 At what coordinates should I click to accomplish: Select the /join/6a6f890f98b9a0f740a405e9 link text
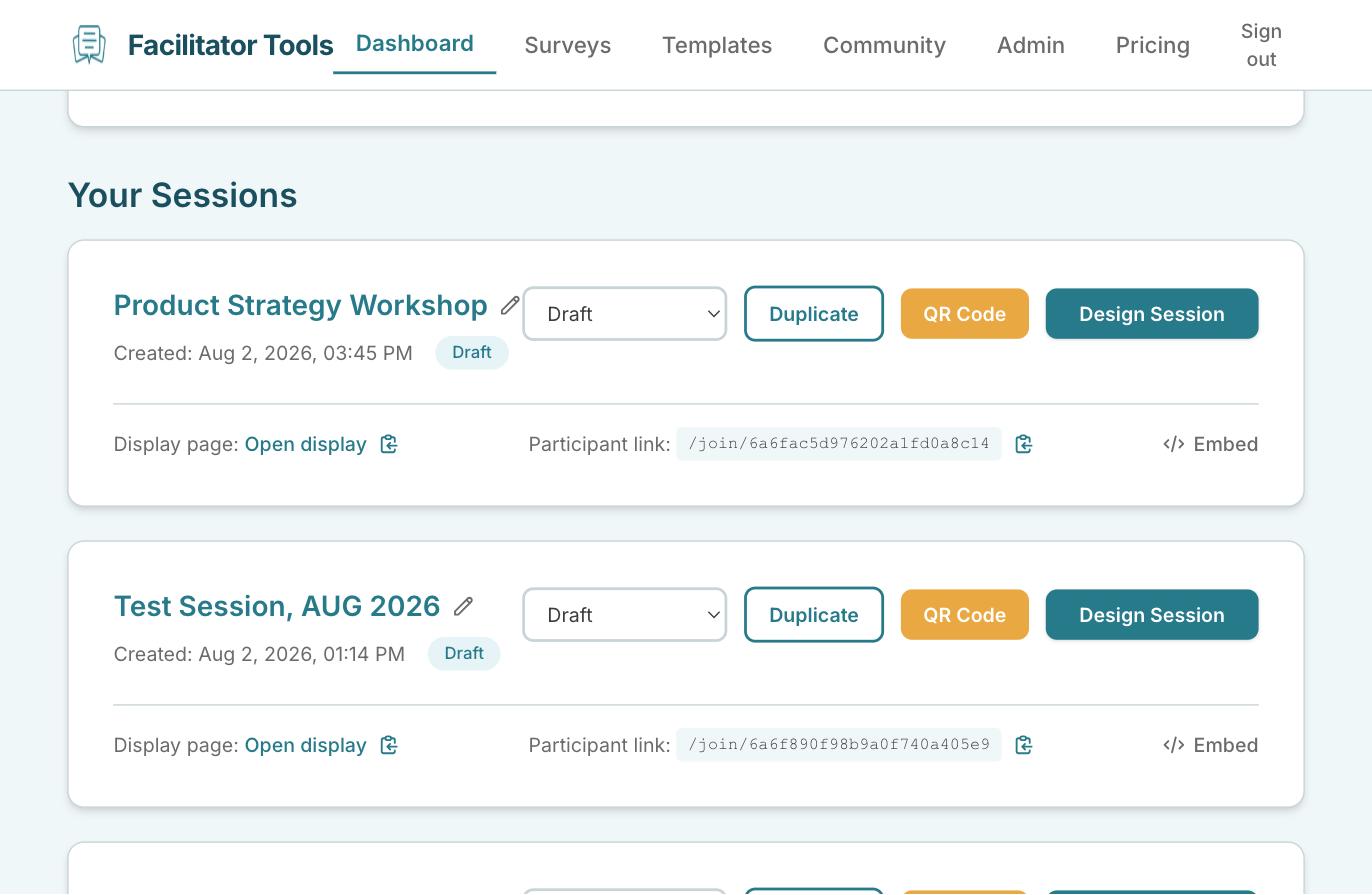pyautogui.click(x=839, y=745)
